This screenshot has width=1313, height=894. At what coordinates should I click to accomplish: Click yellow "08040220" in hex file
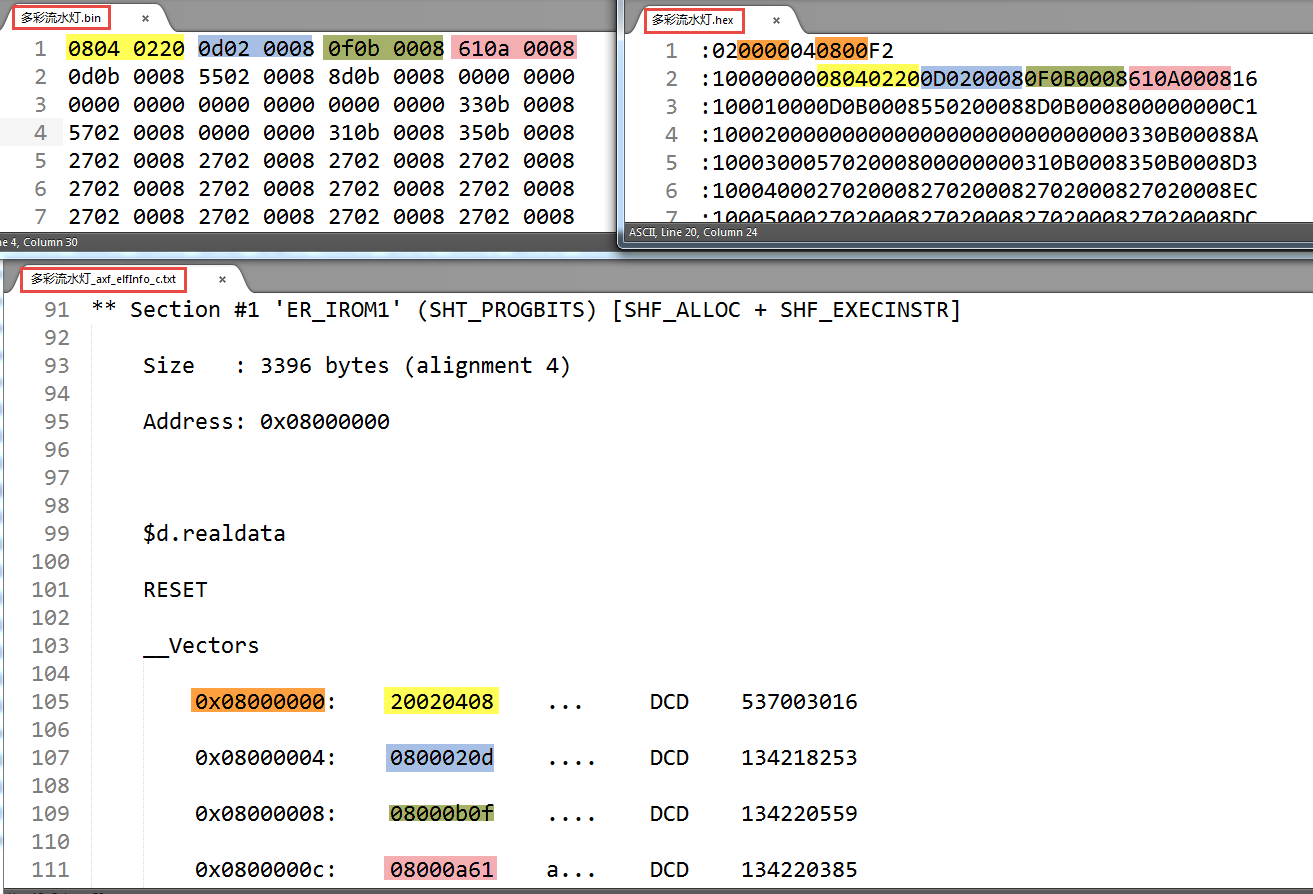coord(868,78)
